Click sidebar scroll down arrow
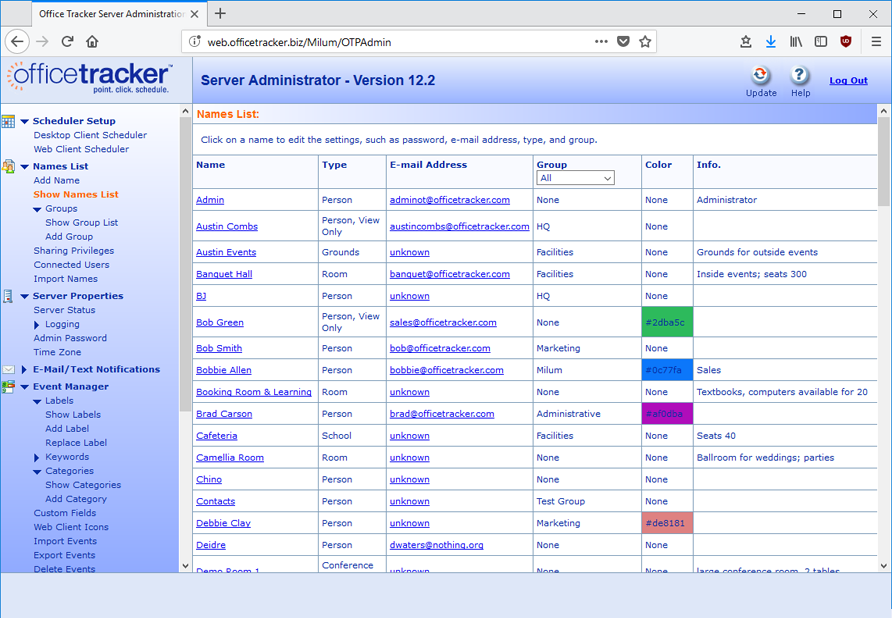 pyautogui.click(x=185, y=566)
